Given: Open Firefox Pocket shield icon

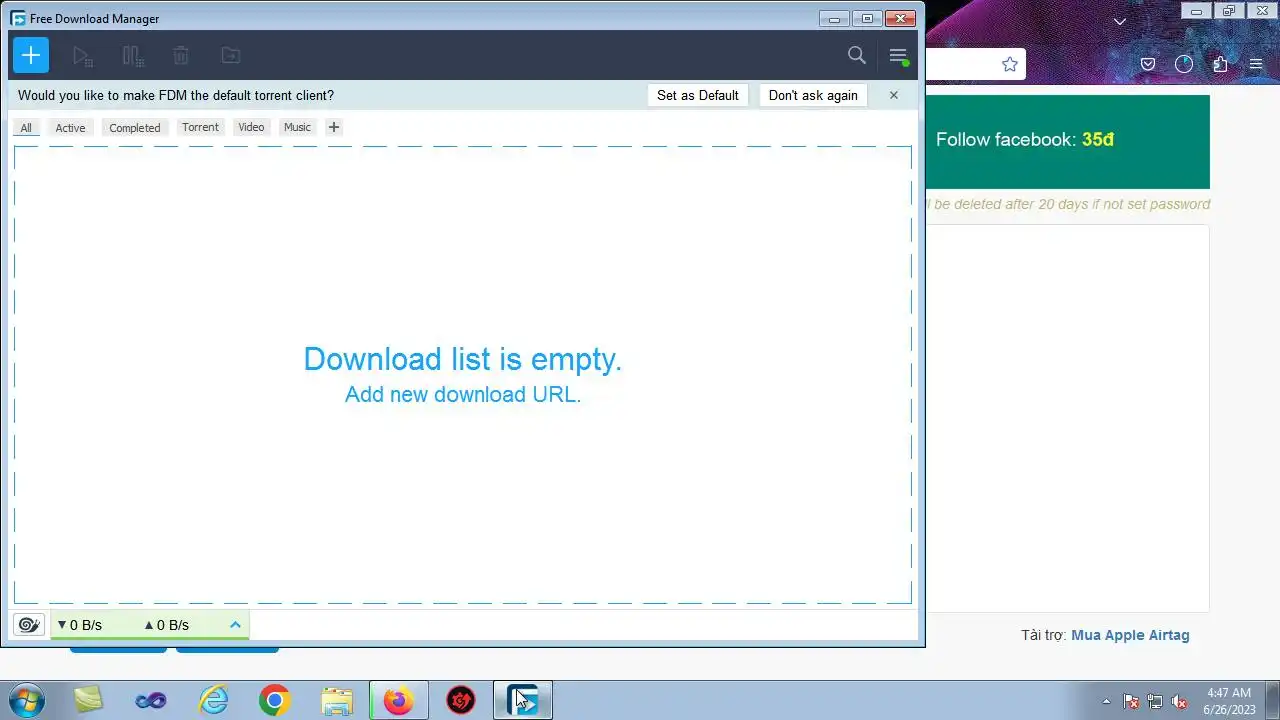Looking at the screenshot, I should (1148, 64).
